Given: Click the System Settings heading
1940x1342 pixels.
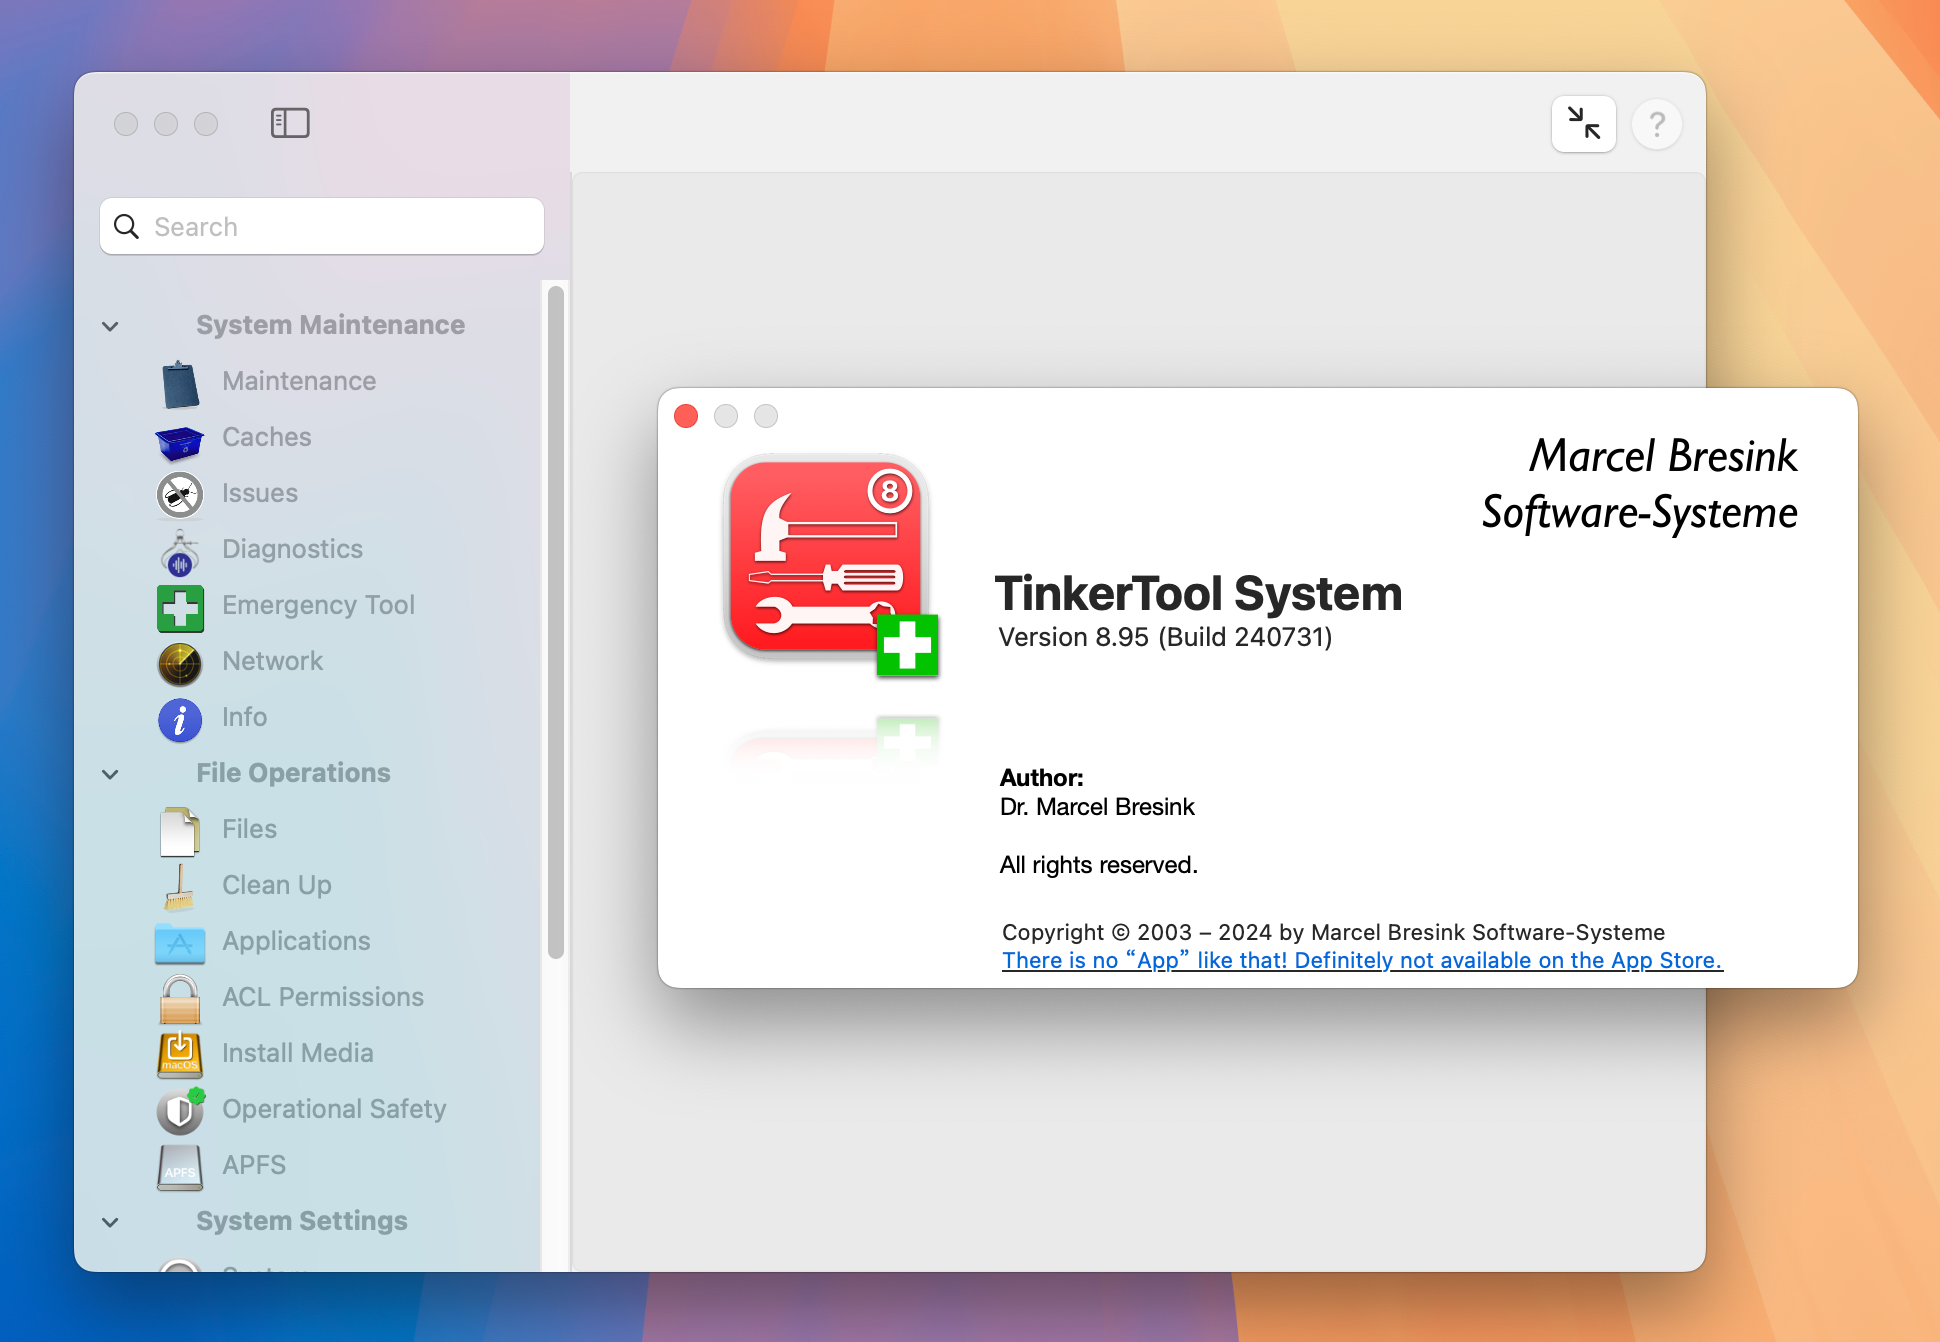Looking at the screenshot, I should (302, 1221).
